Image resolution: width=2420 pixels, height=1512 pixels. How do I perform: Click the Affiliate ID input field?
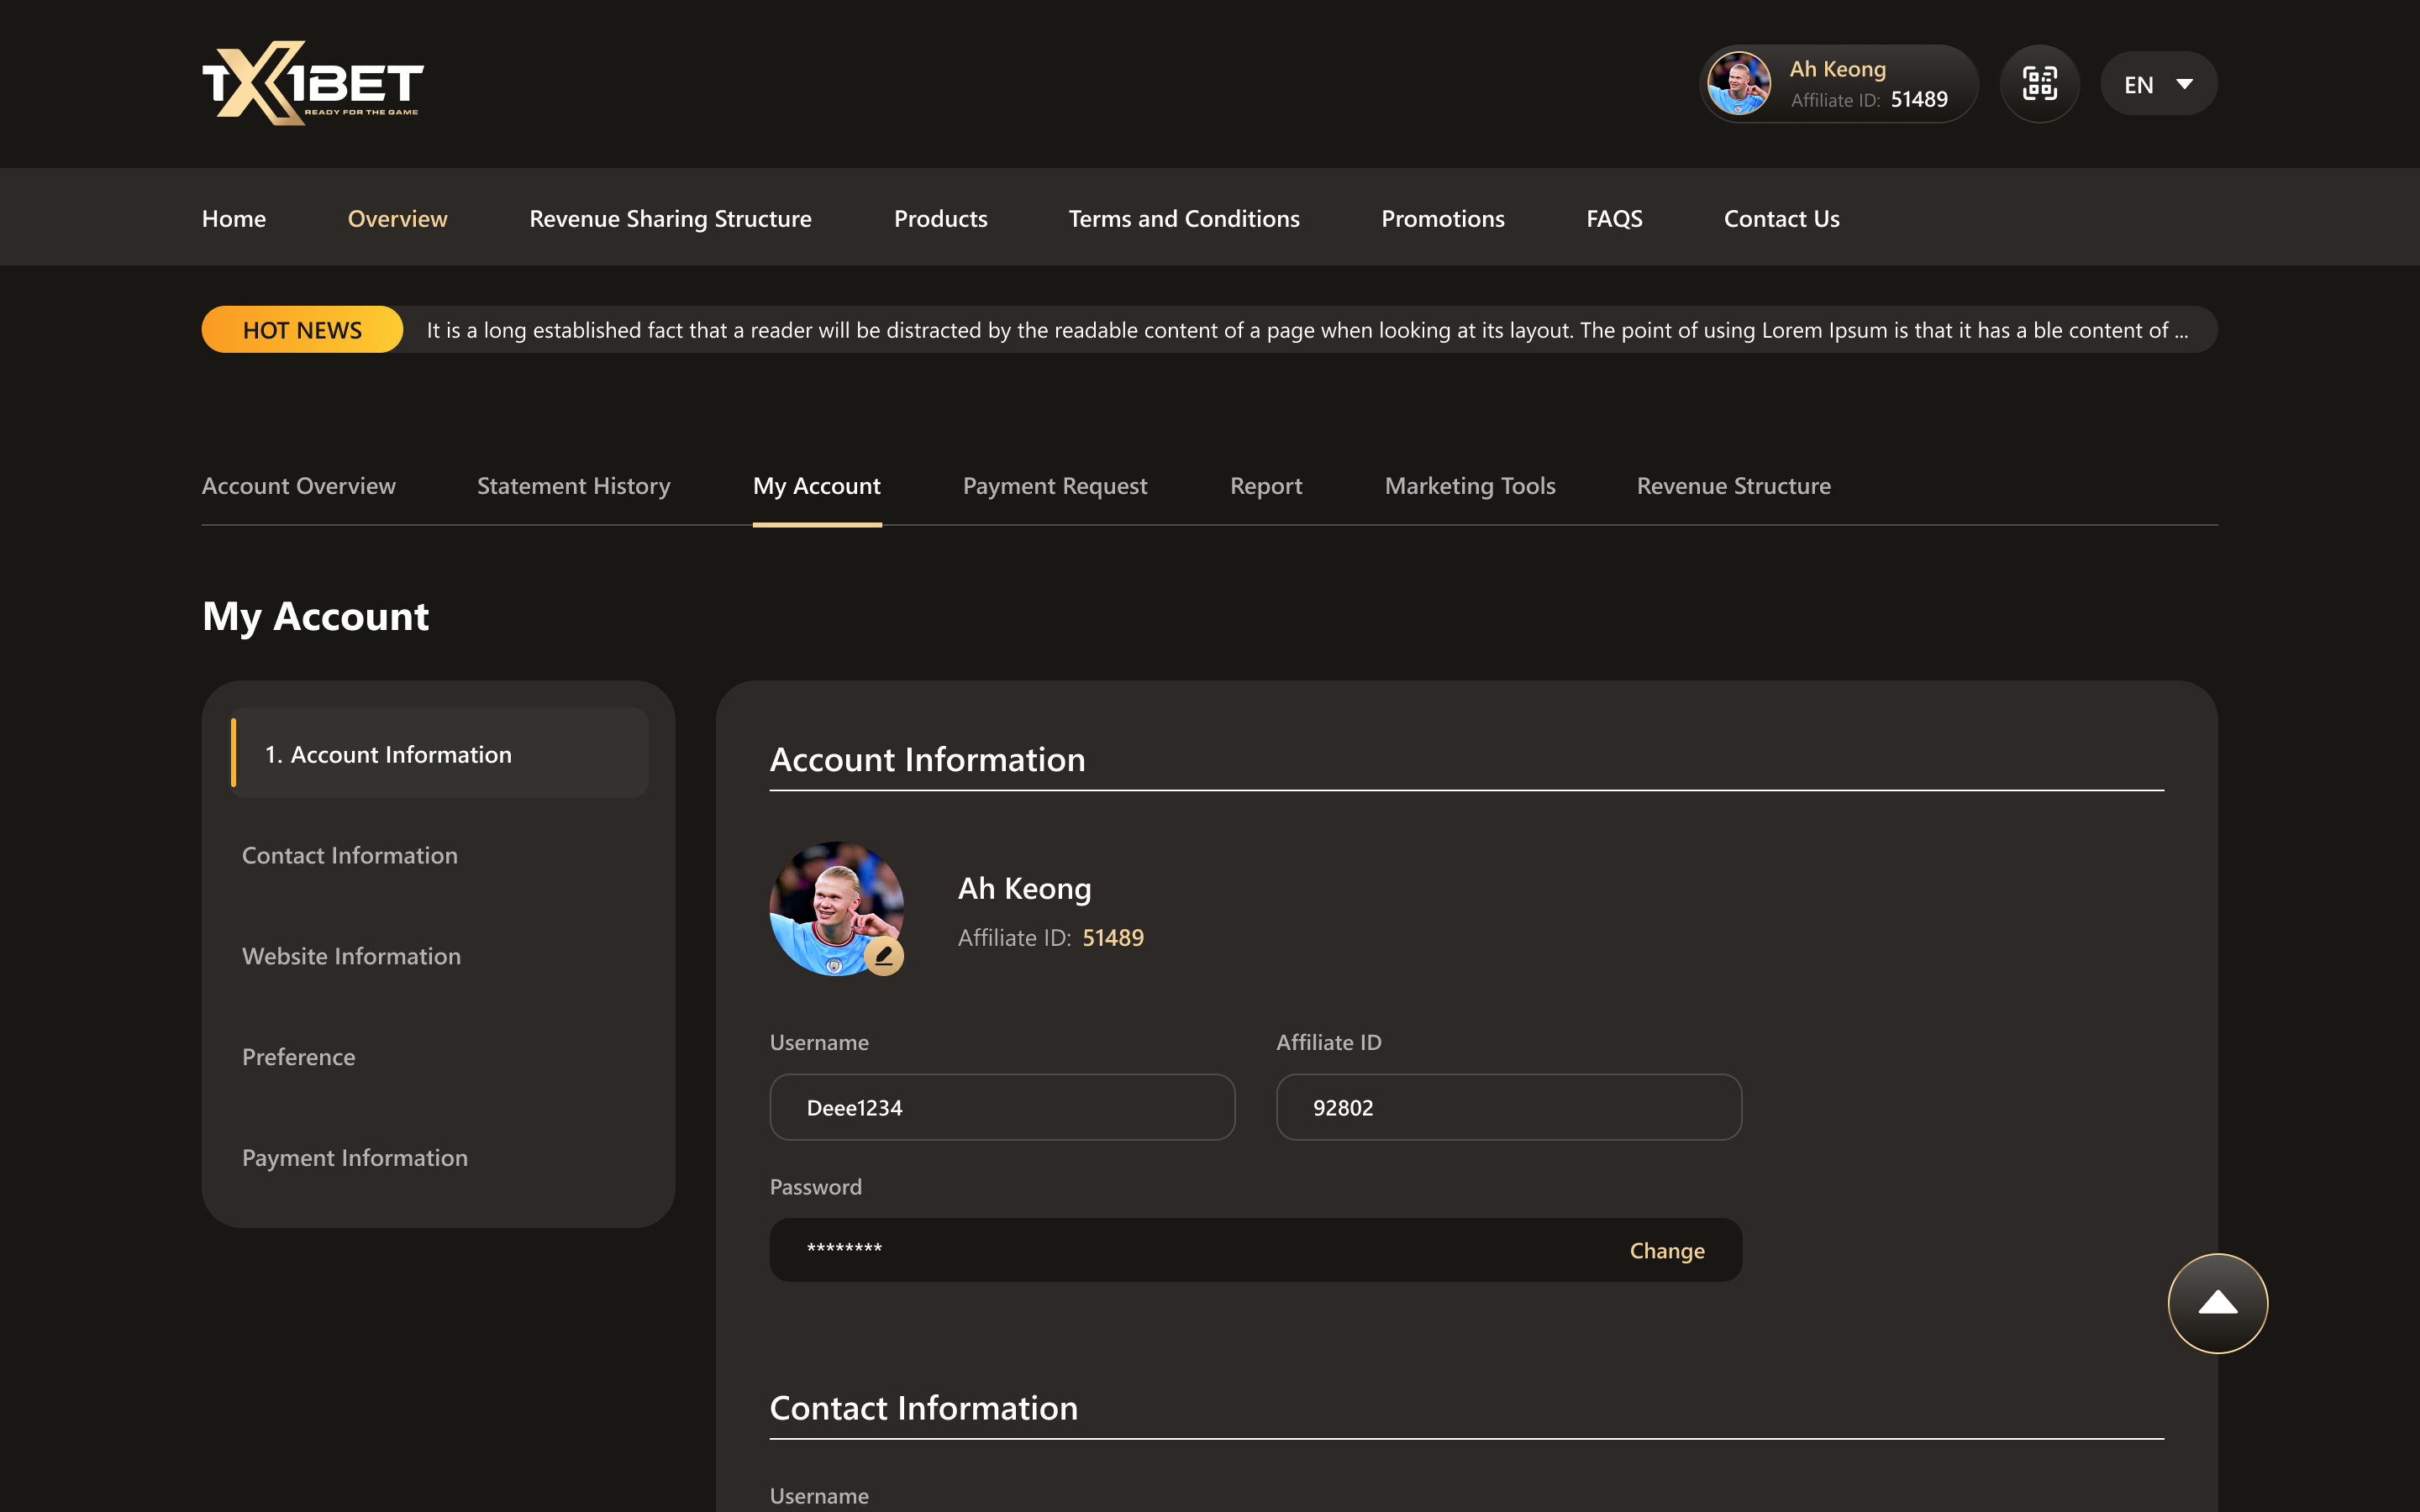[x=1508, y=1108]
